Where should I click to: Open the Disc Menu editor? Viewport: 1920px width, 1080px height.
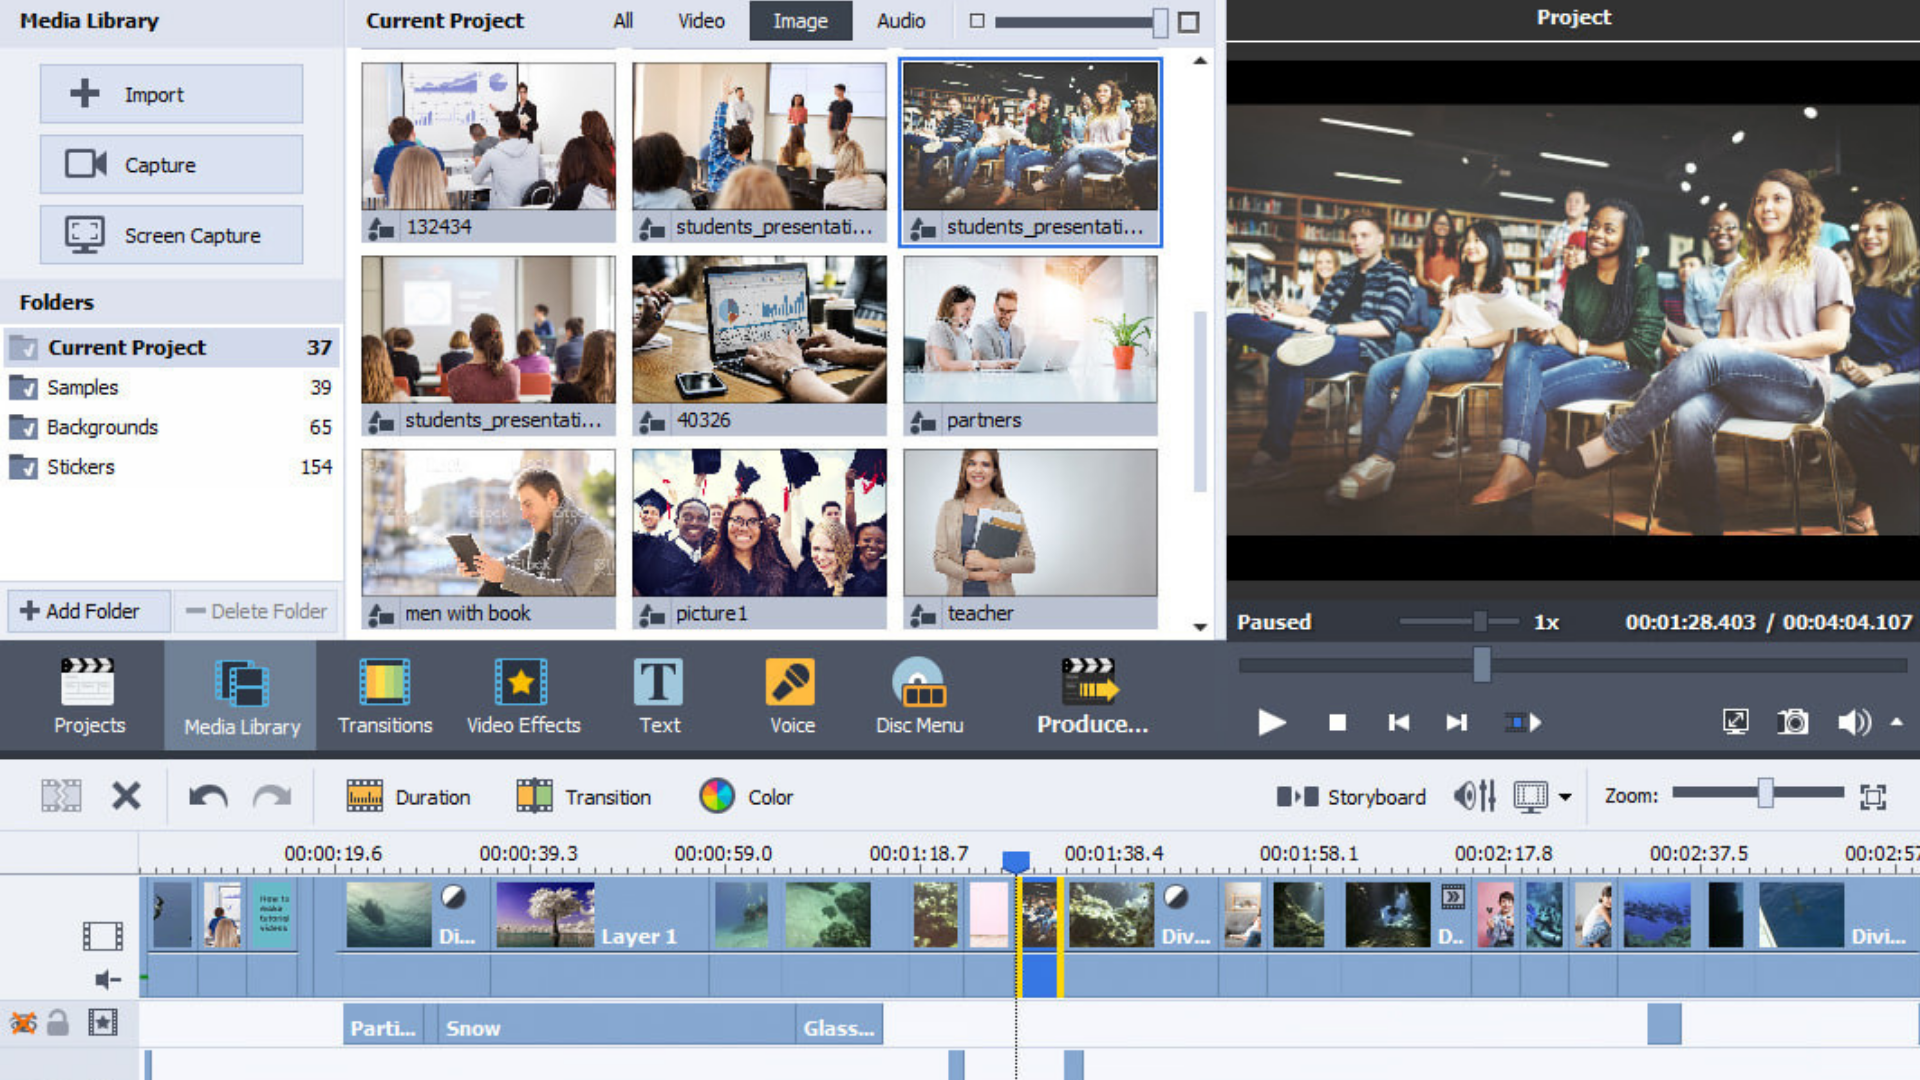click(x=918, y=695)
